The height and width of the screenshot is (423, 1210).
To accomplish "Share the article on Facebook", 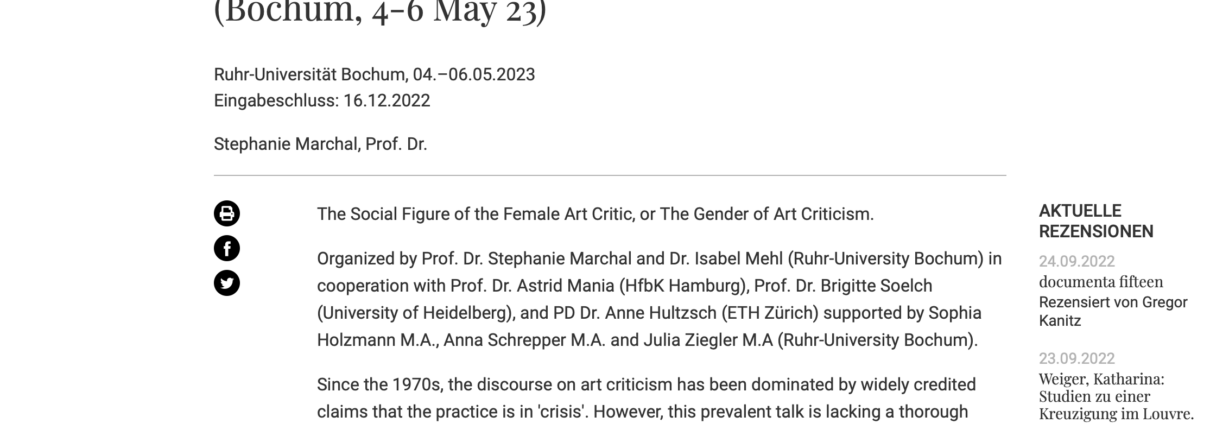I will (227, 248).
